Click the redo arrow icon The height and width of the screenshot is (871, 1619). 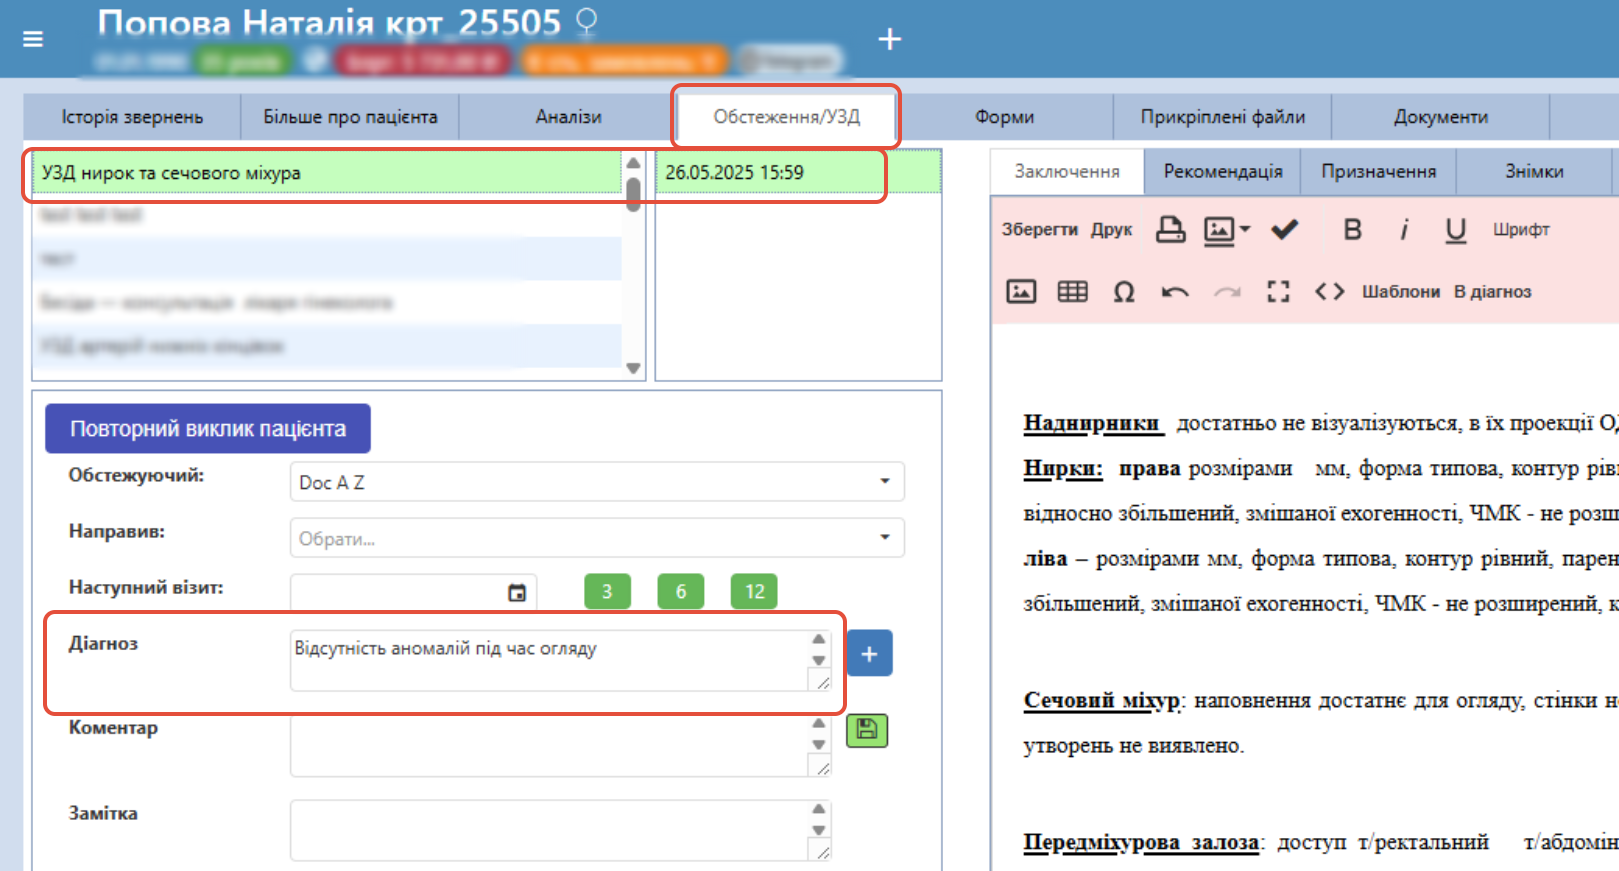[1227, 292]
